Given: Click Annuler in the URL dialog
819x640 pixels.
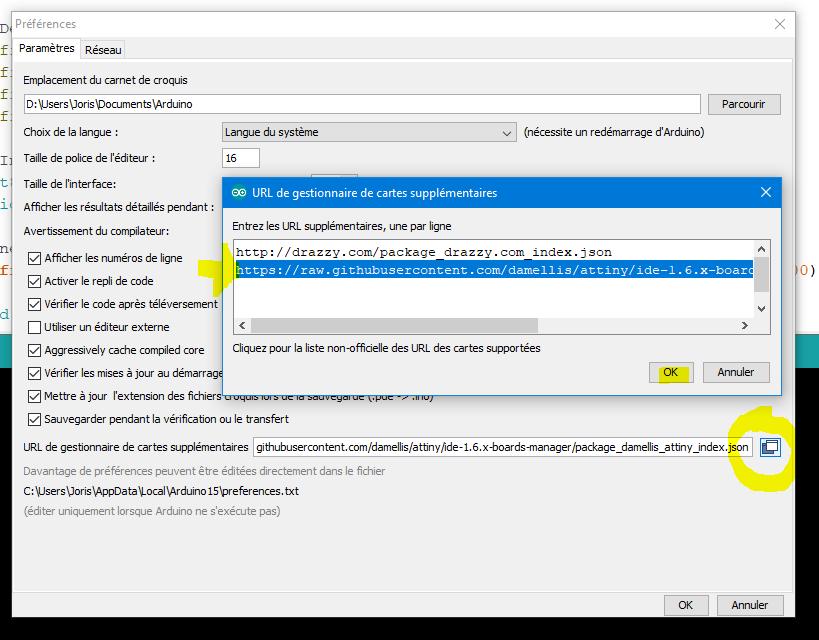Looking at the screenshot, I should pyautogui.click(x=736, y=373).
